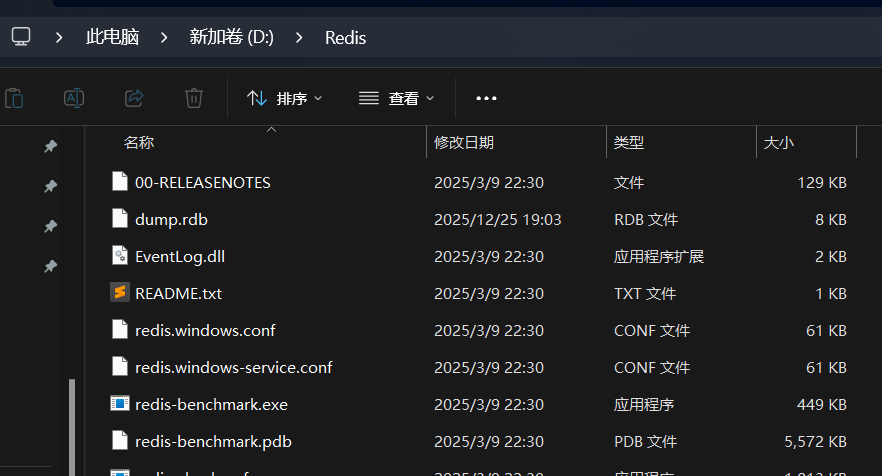Select the redis.windows-service.conf file icon
Image resolution: width=882 pixels, height=476 pixels.
[x=120, y=366]
